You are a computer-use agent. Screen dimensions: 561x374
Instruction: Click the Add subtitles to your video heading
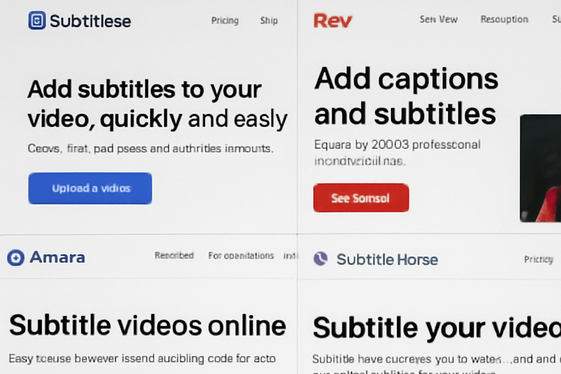157,104
